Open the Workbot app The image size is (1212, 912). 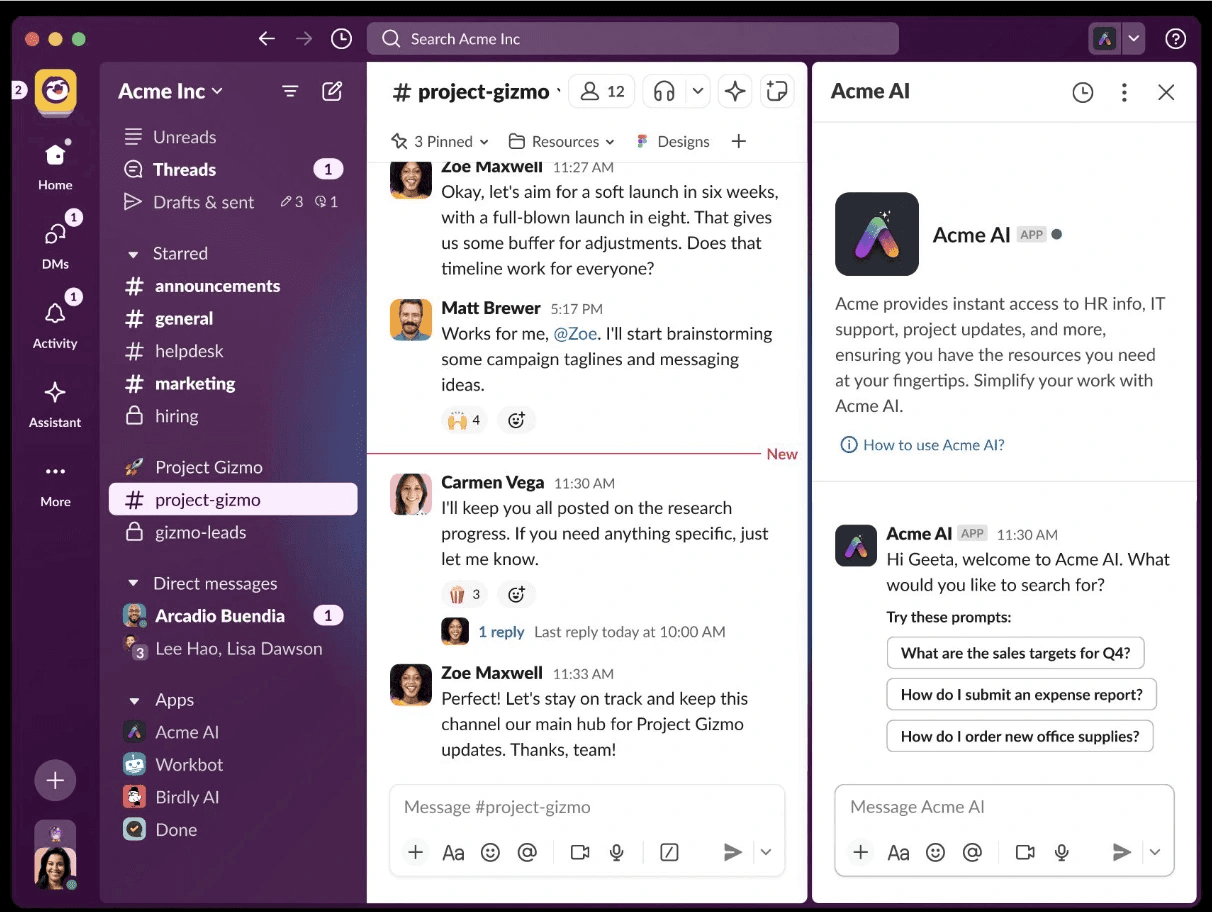(233, 765)
